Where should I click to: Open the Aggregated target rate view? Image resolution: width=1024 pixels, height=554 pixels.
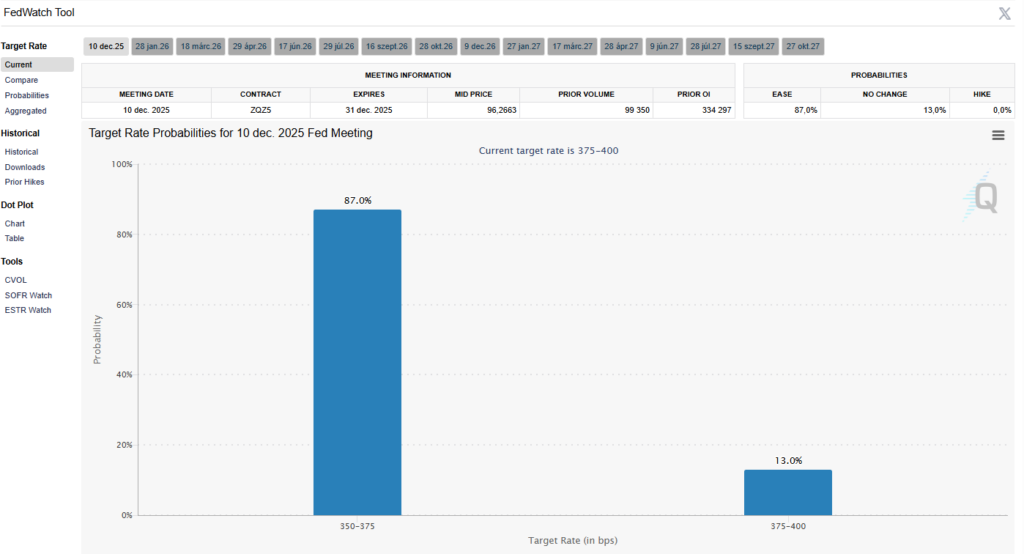(x=26, y=111)
